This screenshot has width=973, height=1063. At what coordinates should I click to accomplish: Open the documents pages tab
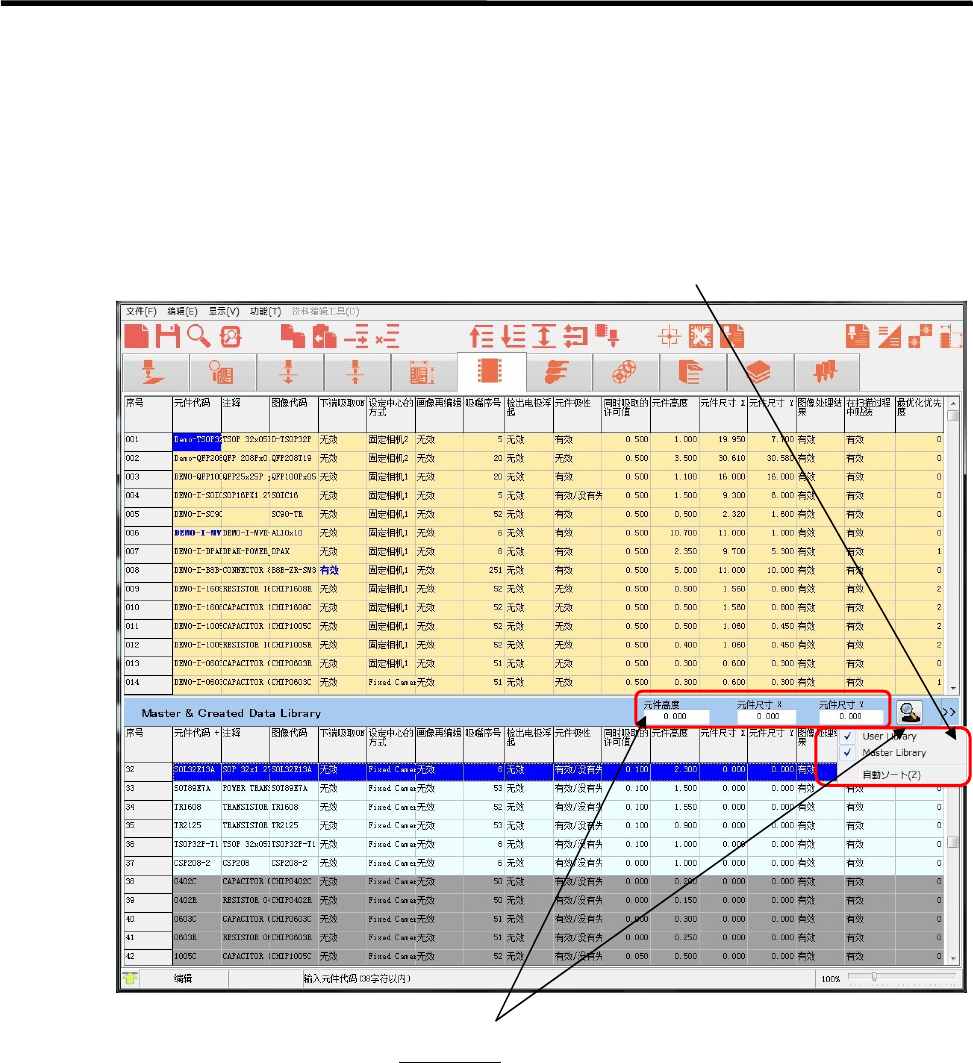(x=691, y=372)
